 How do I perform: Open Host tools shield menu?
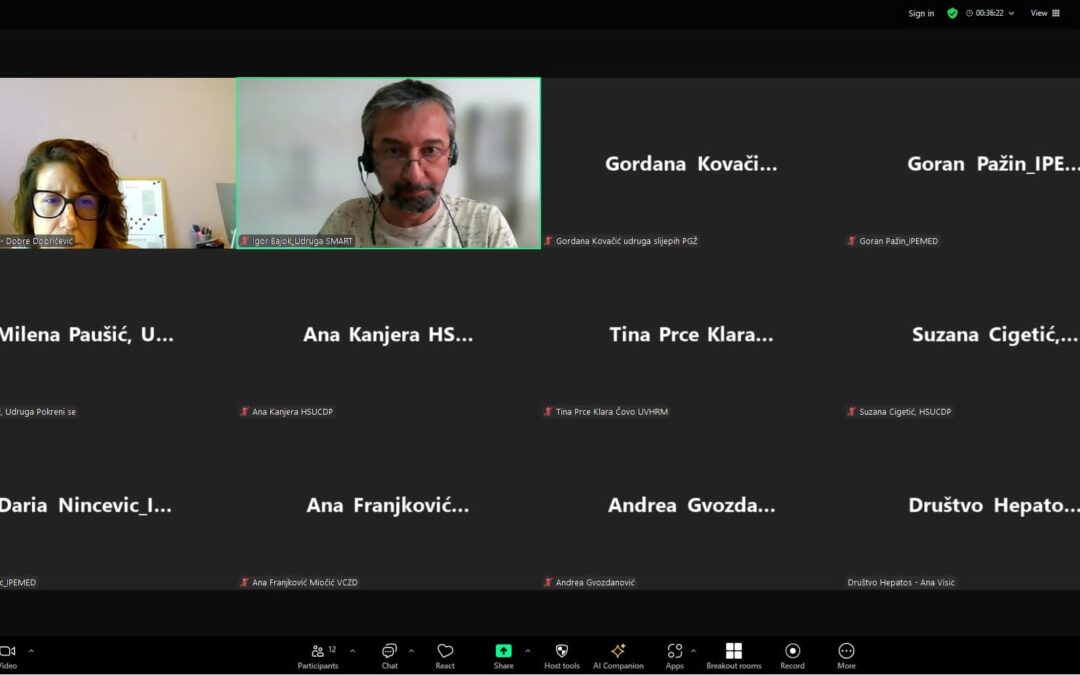(x=561, y=656)
